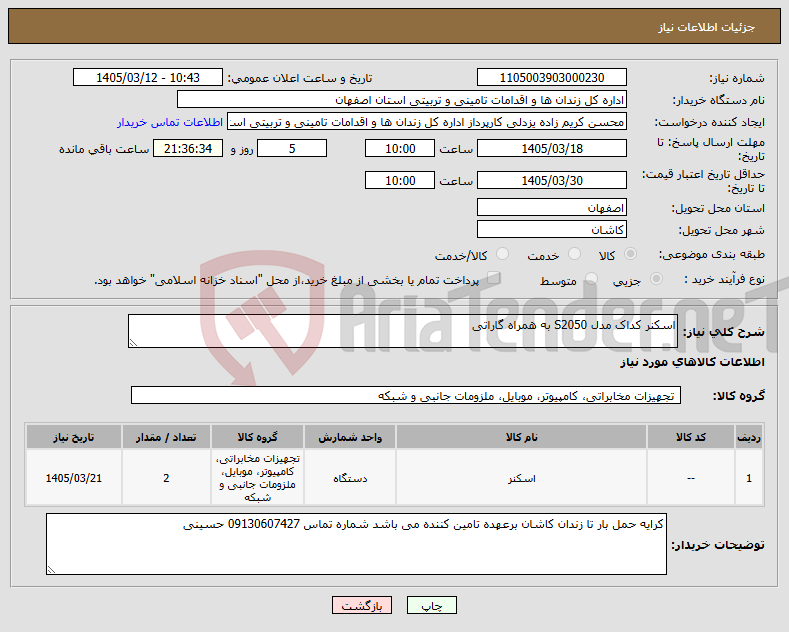Select the کالا radio button
Screen dimensions: 789x632
pyautogui.click(x=630, y=254)
